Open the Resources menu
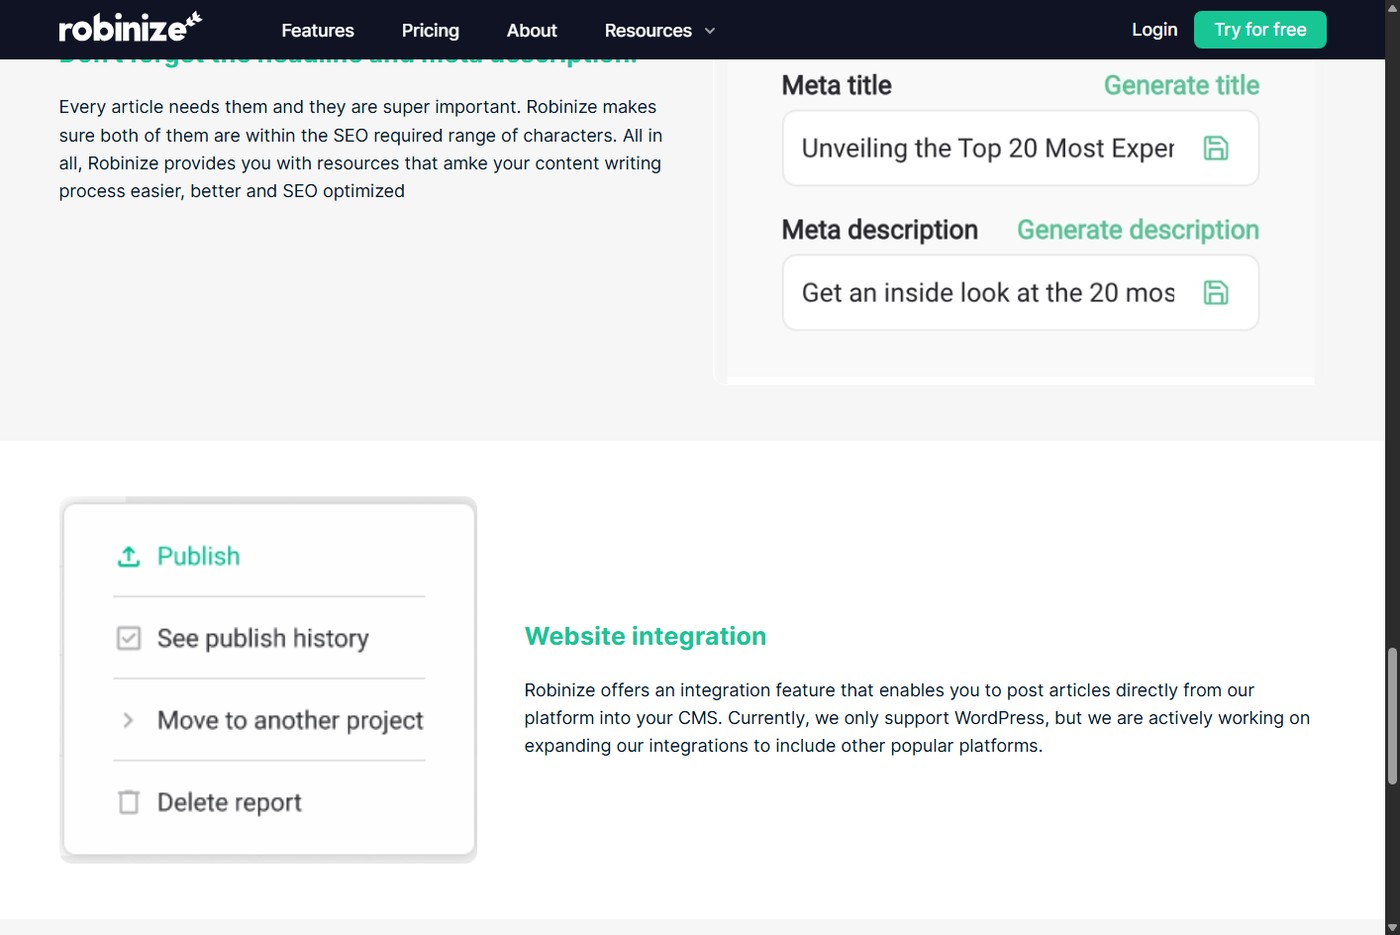1400x935 pixels. [648, 30]
